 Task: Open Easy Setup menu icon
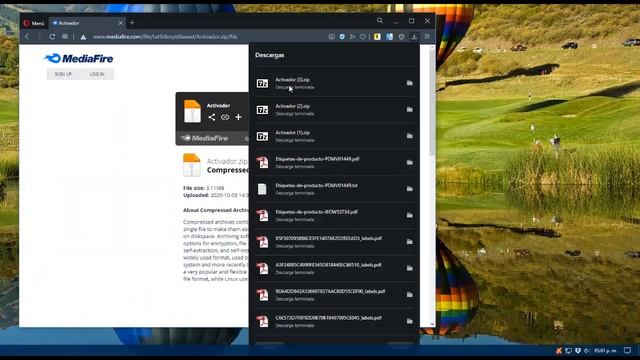coord(427,37)
